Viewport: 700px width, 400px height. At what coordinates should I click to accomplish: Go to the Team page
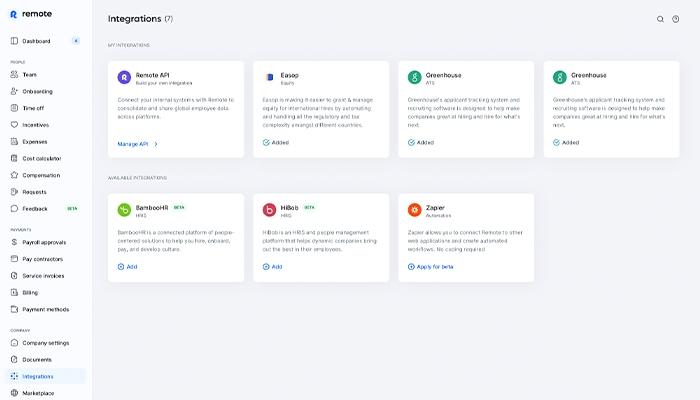45,75
